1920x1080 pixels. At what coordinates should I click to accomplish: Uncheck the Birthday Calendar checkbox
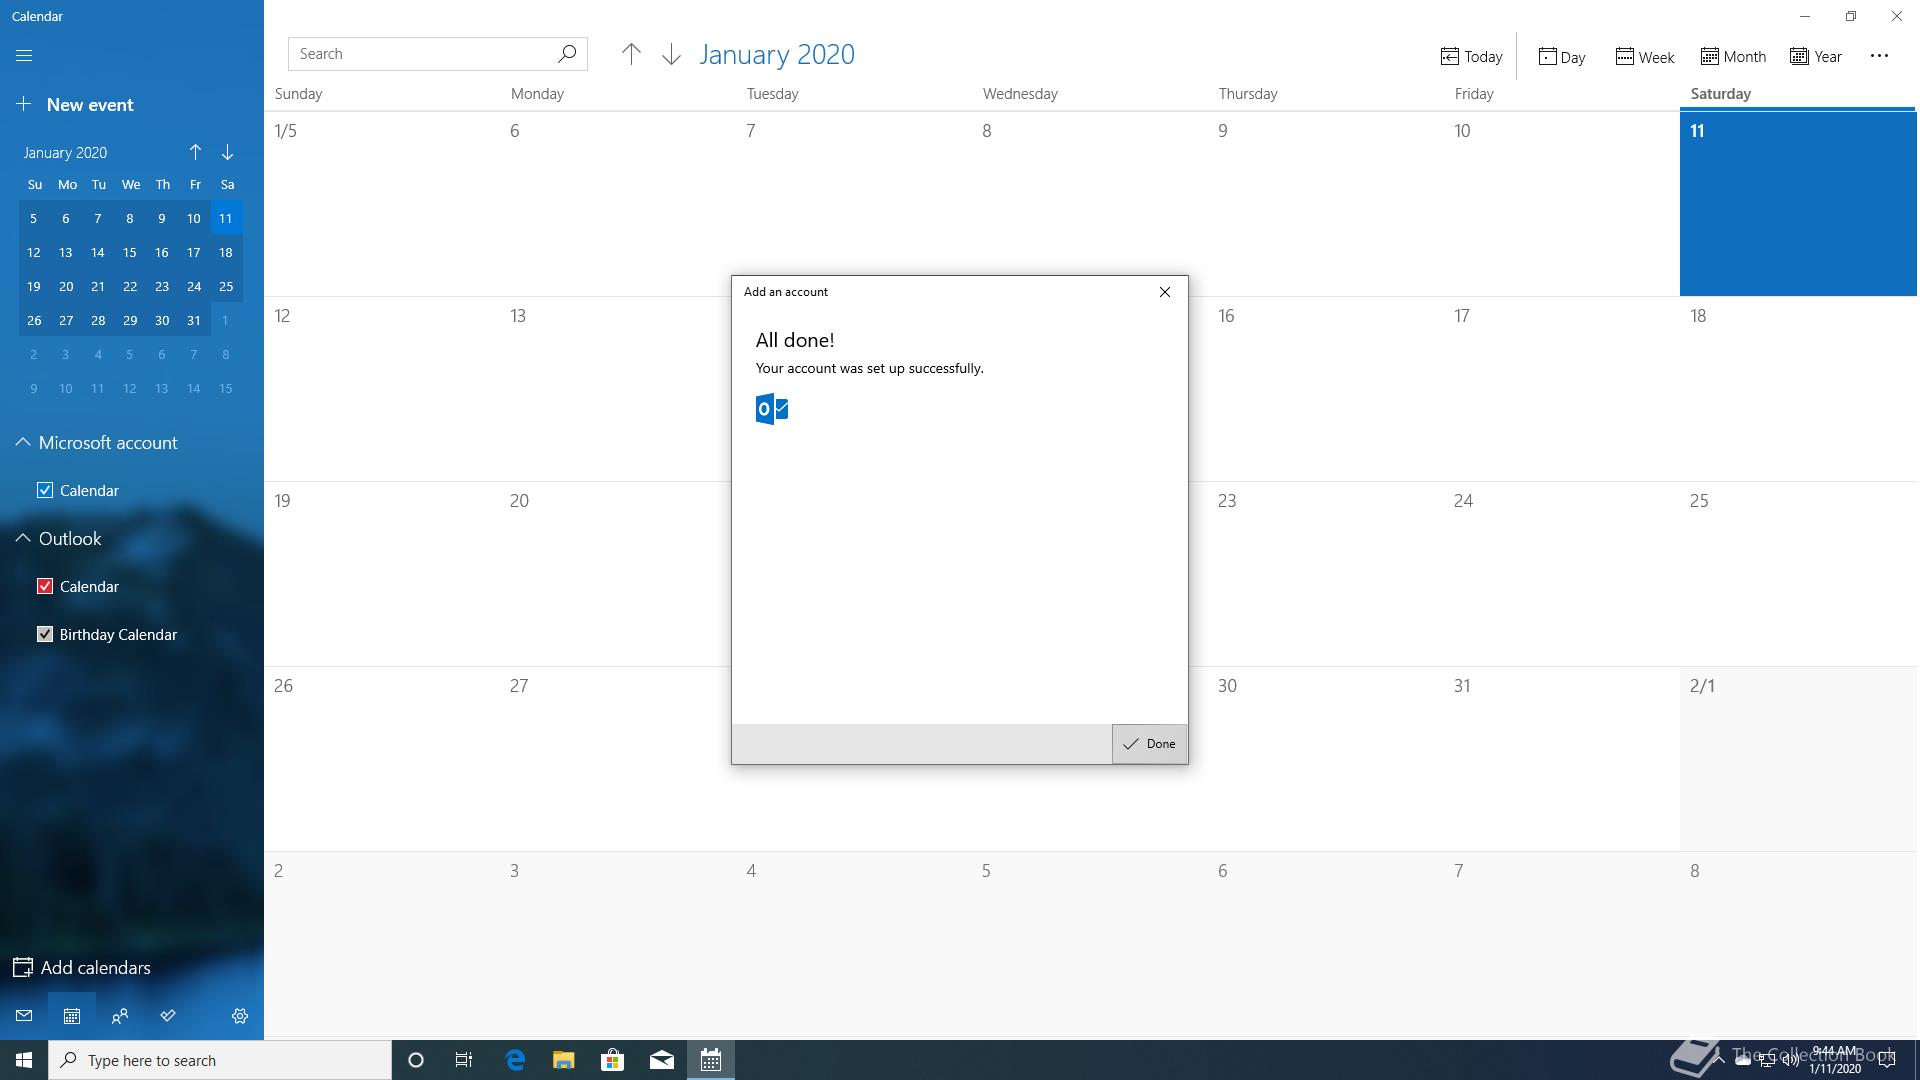point(45,634)
